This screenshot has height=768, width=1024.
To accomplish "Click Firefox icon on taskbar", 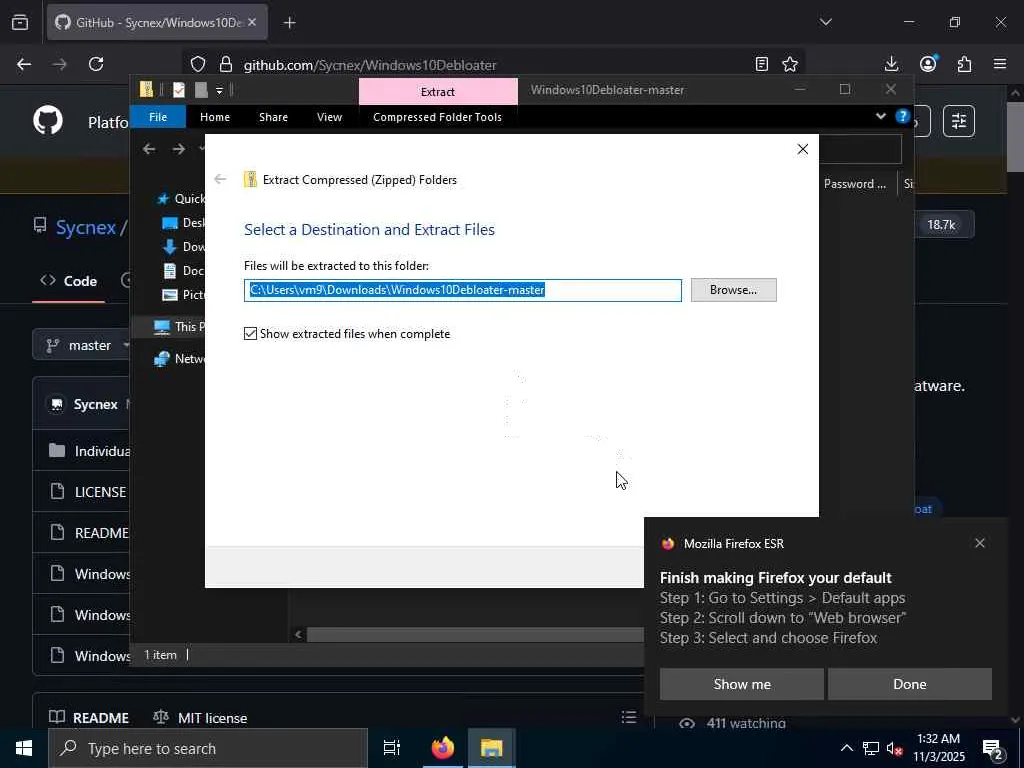I will pos(442,748).
